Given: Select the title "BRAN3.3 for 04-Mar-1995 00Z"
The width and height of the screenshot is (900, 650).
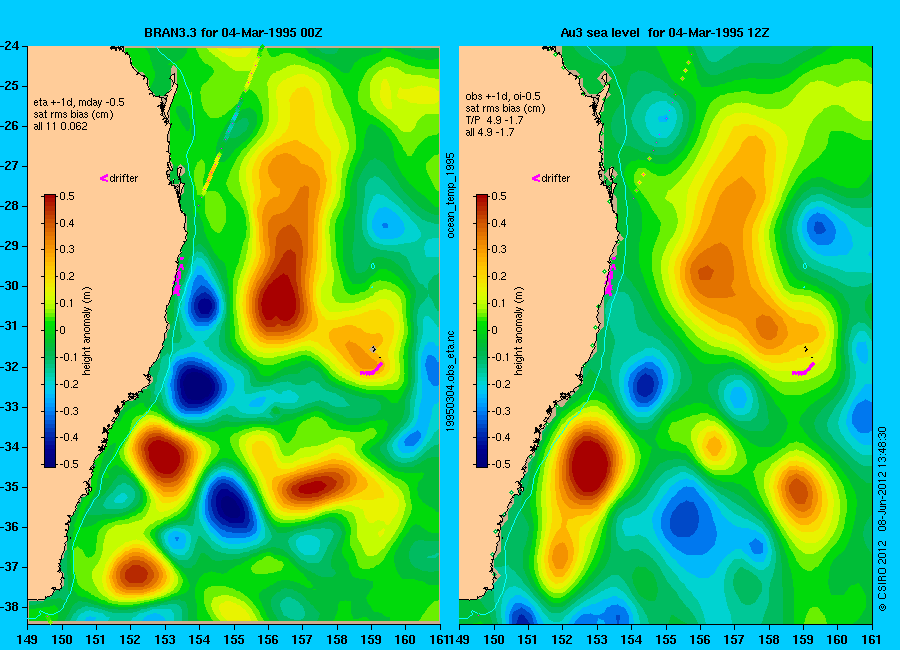Looking at the screenshot, I should coord(233,33).
